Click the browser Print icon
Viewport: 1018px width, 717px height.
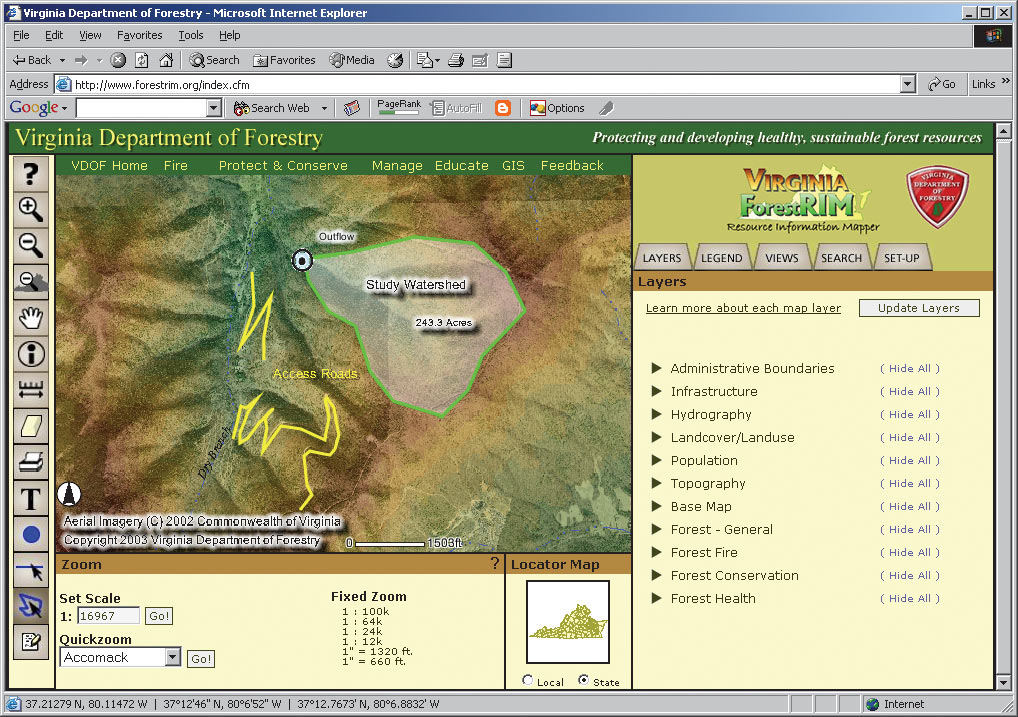click(x=456, y=60)
